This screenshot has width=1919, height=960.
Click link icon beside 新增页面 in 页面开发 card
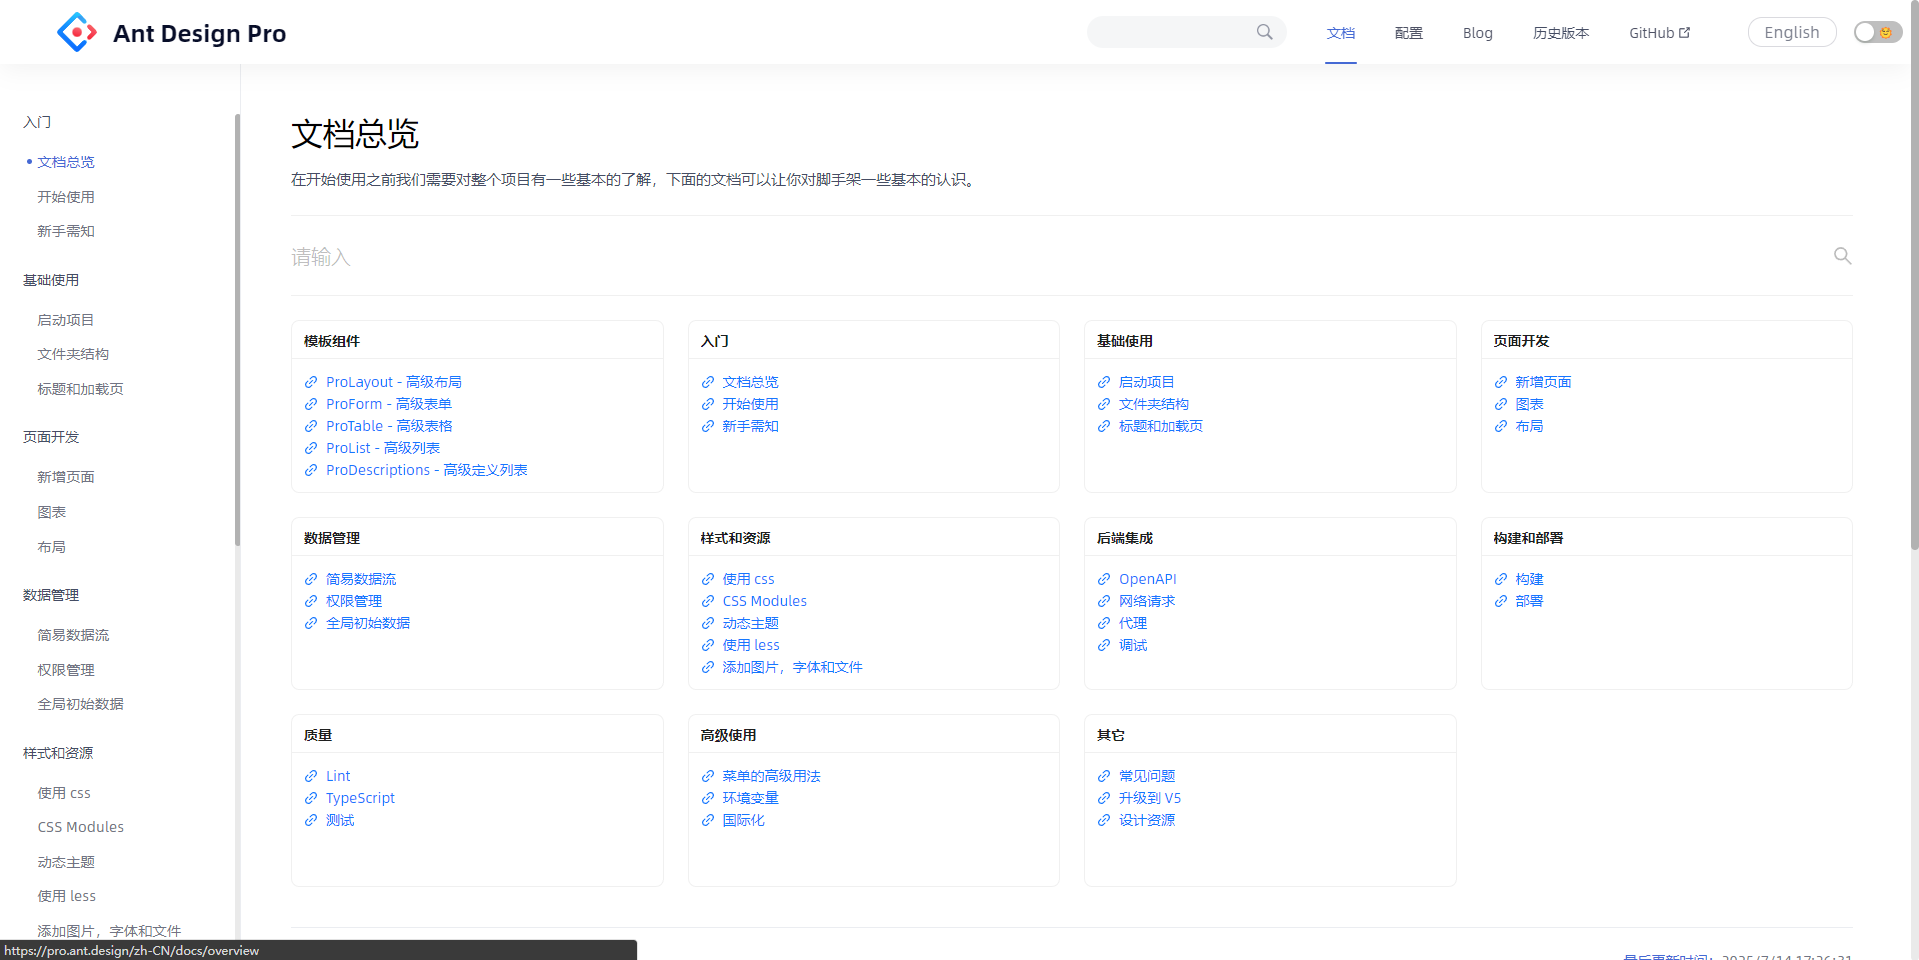click(1501, 382)
